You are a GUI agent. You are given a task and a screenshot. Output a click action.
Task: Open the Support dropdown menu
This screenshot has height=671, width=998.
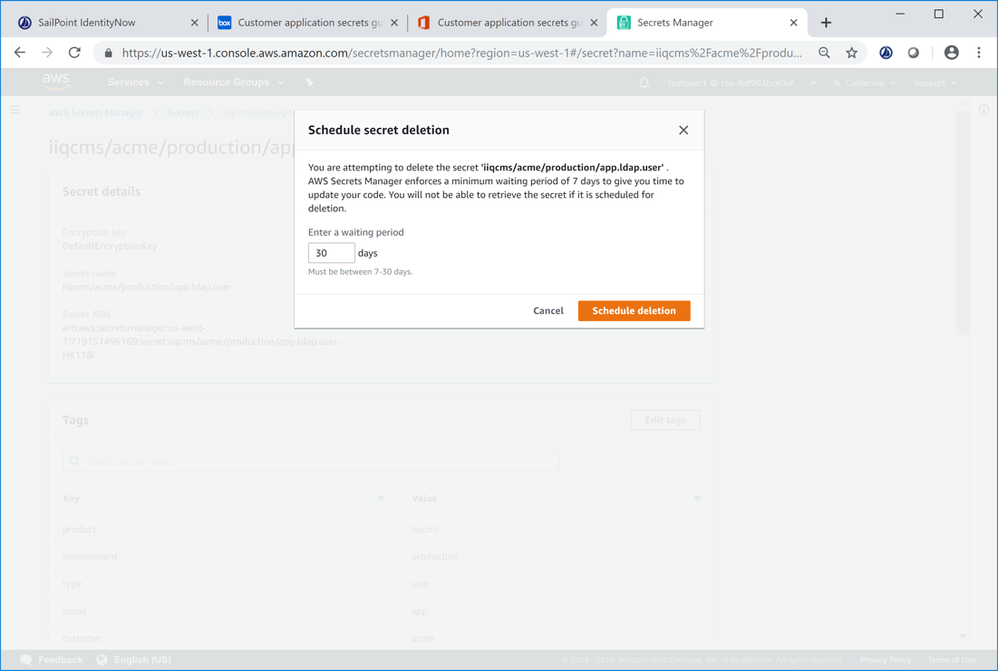pyautogui.click(x=935, y=83)
